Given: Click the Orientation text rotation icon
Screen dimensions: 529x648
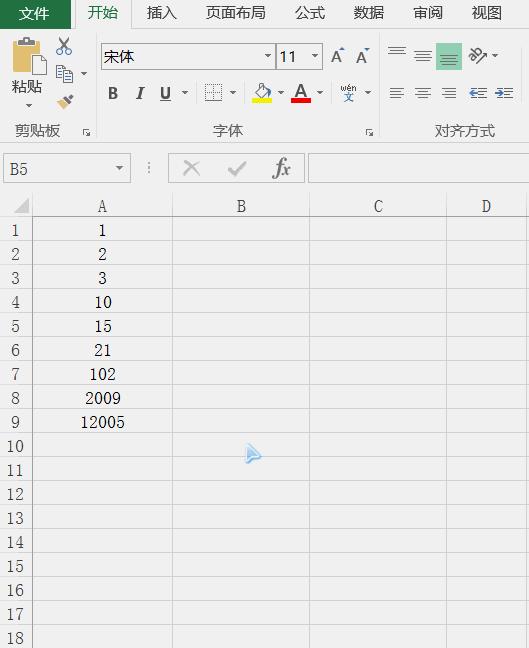Looking at the screenshot, I should [x=477, y=55].
